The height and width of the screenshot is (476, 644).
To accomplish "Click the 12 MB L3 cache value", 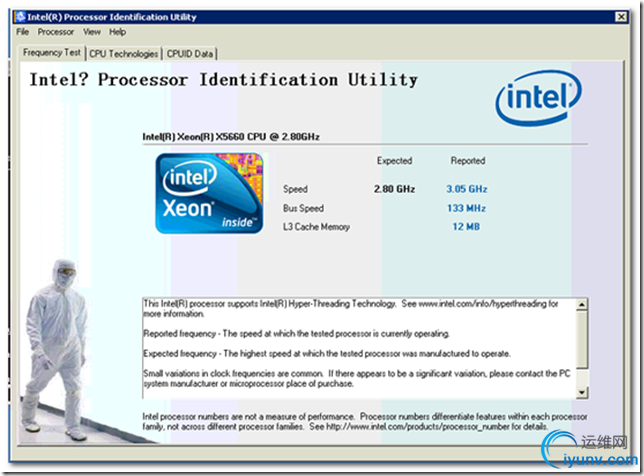I will point(466,227).
